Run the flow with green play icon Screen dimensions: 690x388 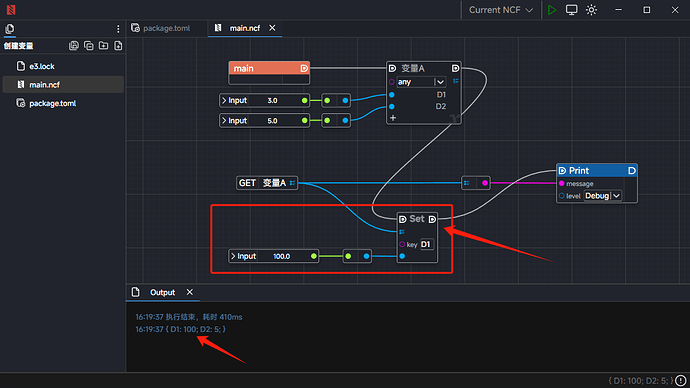(552, 10)
